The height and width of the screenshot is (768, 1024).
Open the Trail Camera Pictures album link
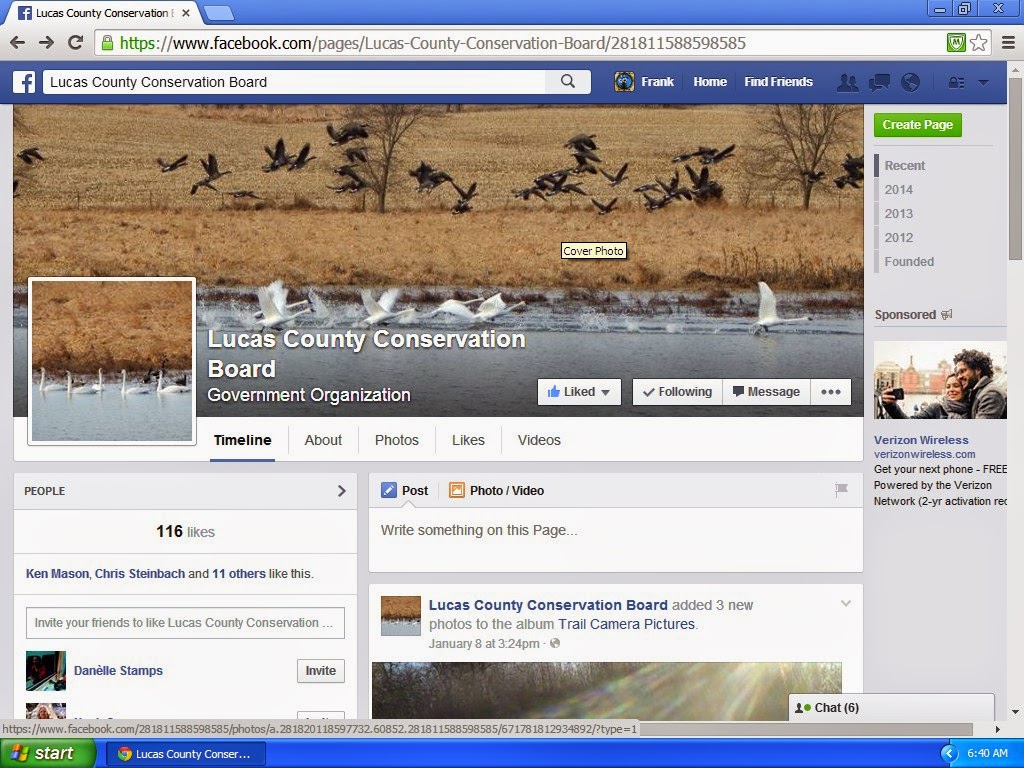(x=626, y=624)
